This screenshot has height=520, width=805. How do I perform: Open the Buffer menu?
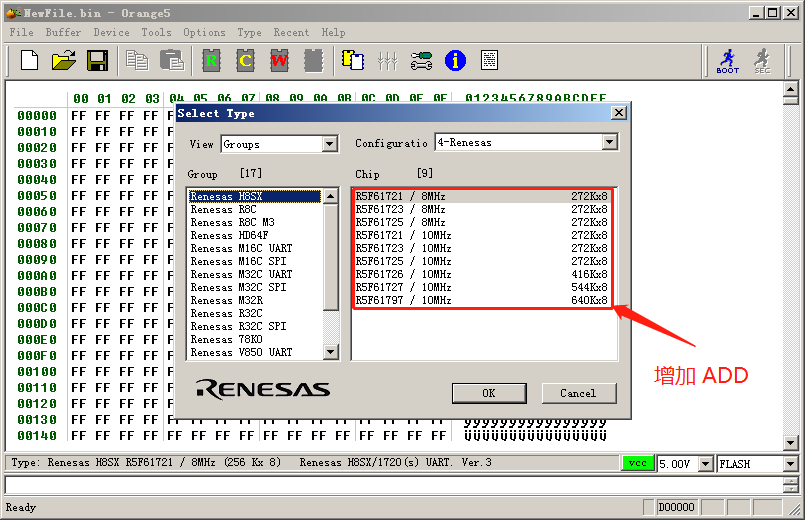click(64, 32)
